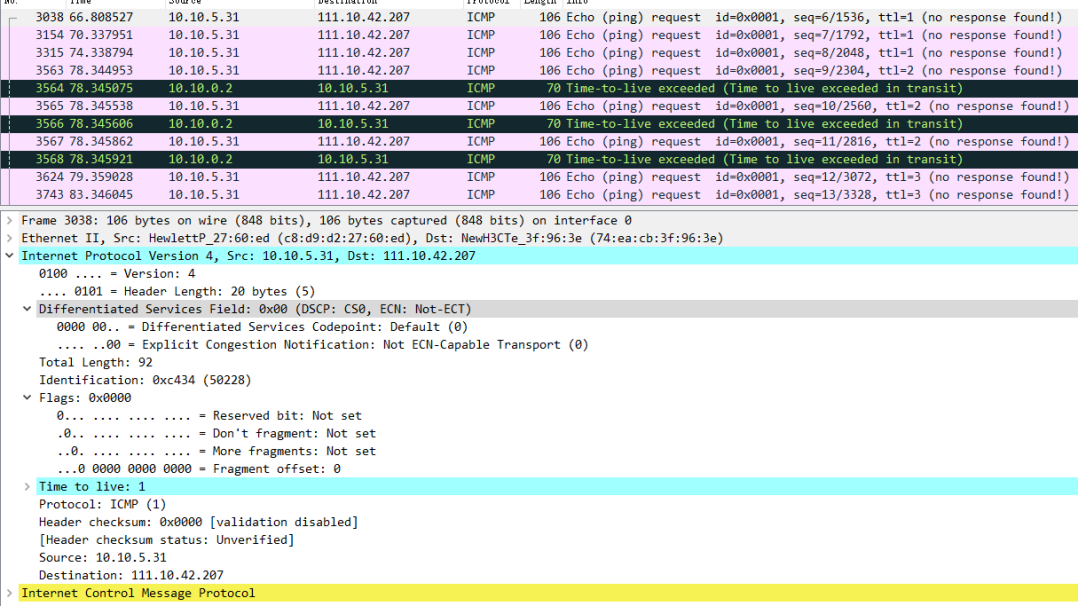Select the Don't fragment: Not set line
1079x607 pixels.
(x=216, y=434)
